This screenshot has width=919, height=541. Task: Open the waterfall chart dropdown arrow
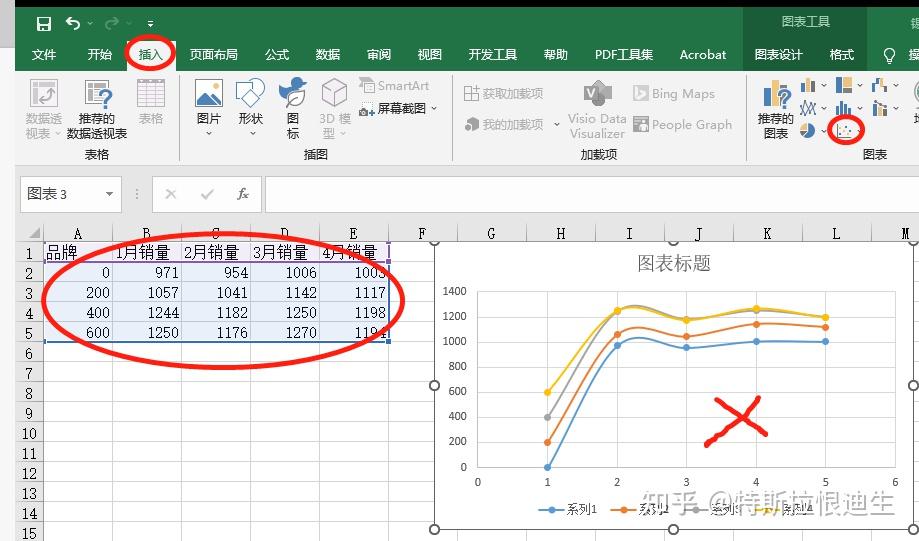click(896, 86)
